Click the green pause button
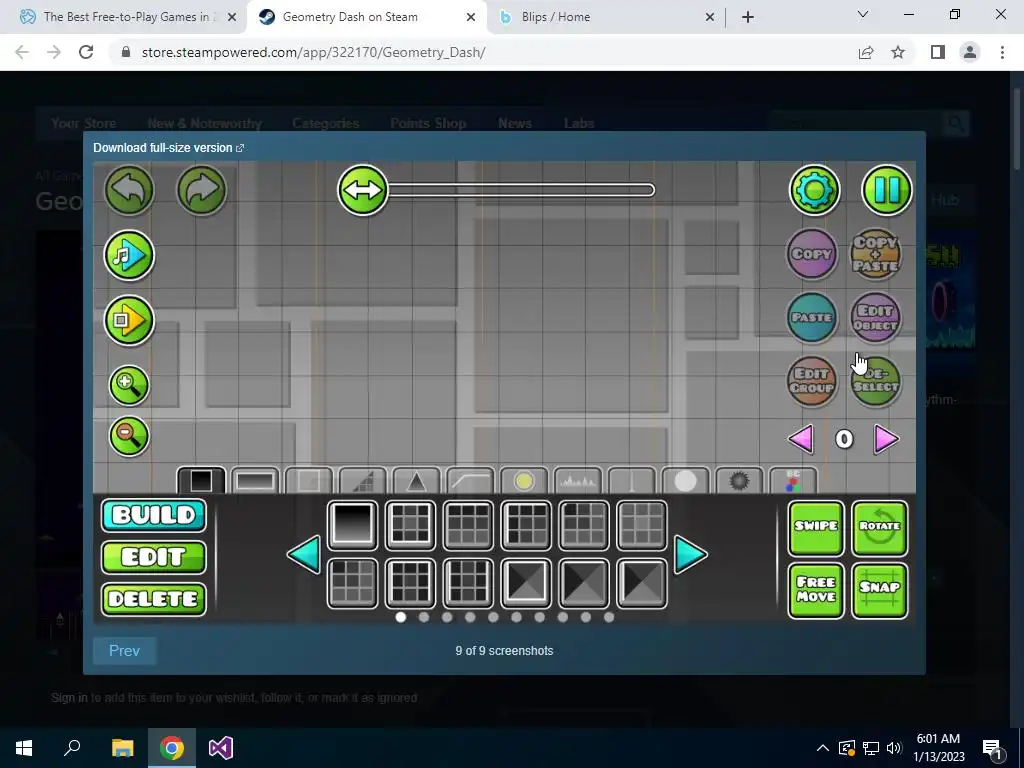Viewport: 1024px width, 768px height. coord(887,190)
